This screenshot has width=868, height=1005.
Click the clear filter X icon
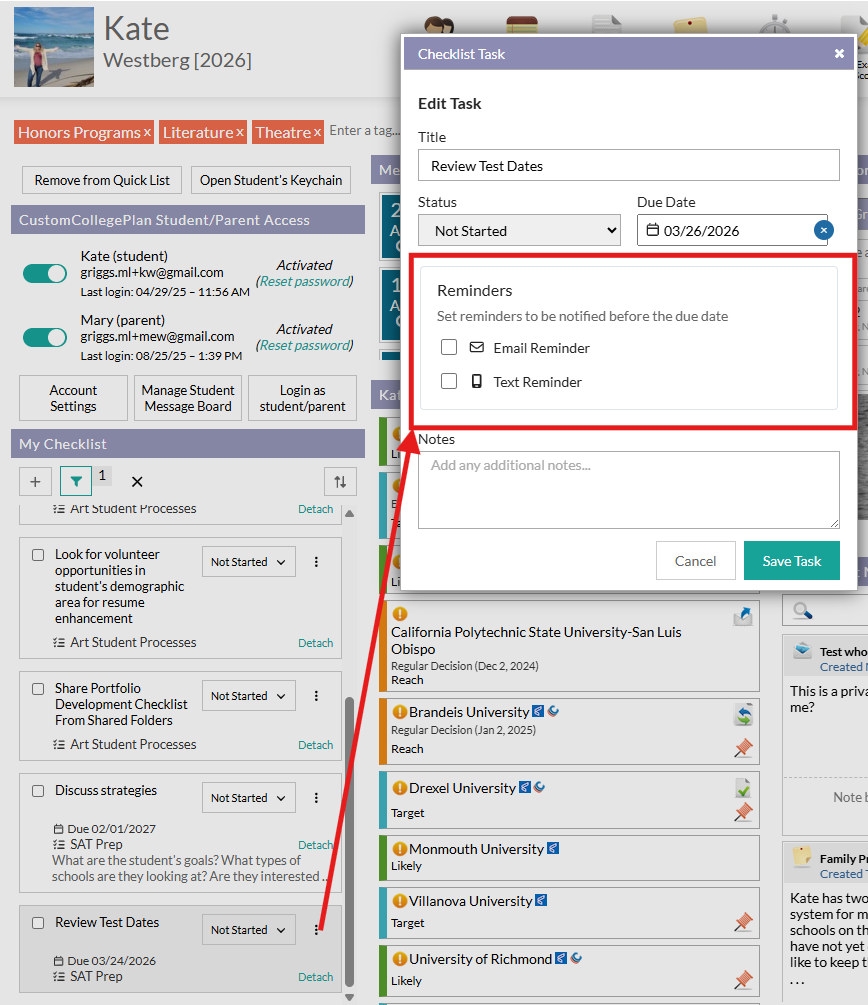[x=137, y=481]
